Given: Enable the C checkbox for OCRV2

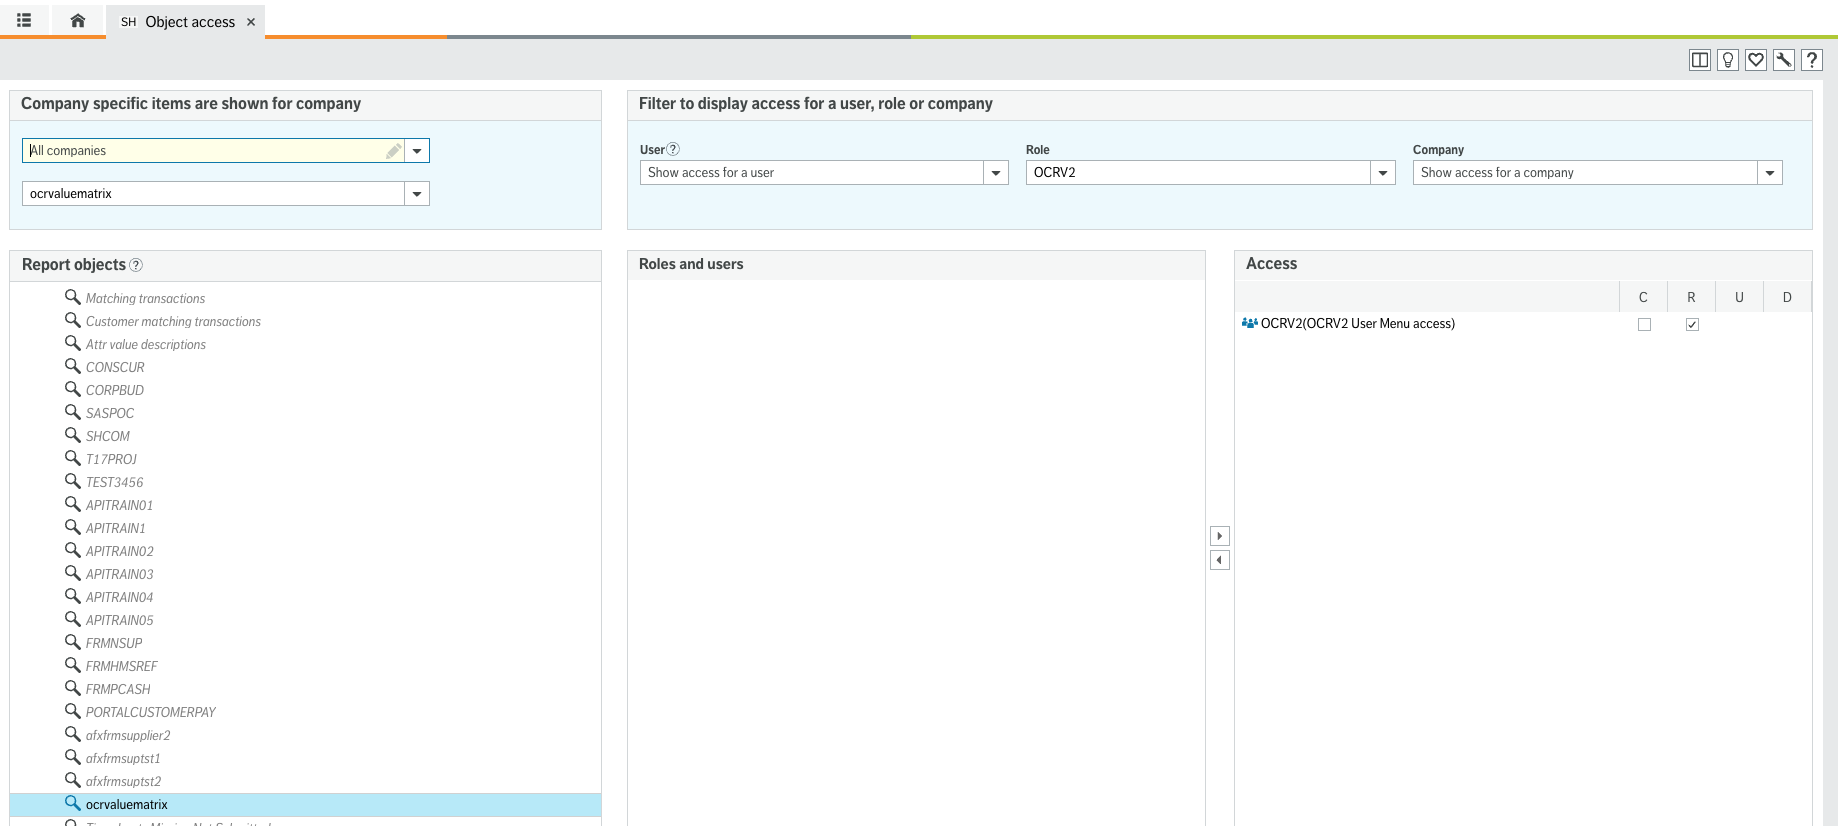Looking at the screenshot, I should [x=1644, y=324].
